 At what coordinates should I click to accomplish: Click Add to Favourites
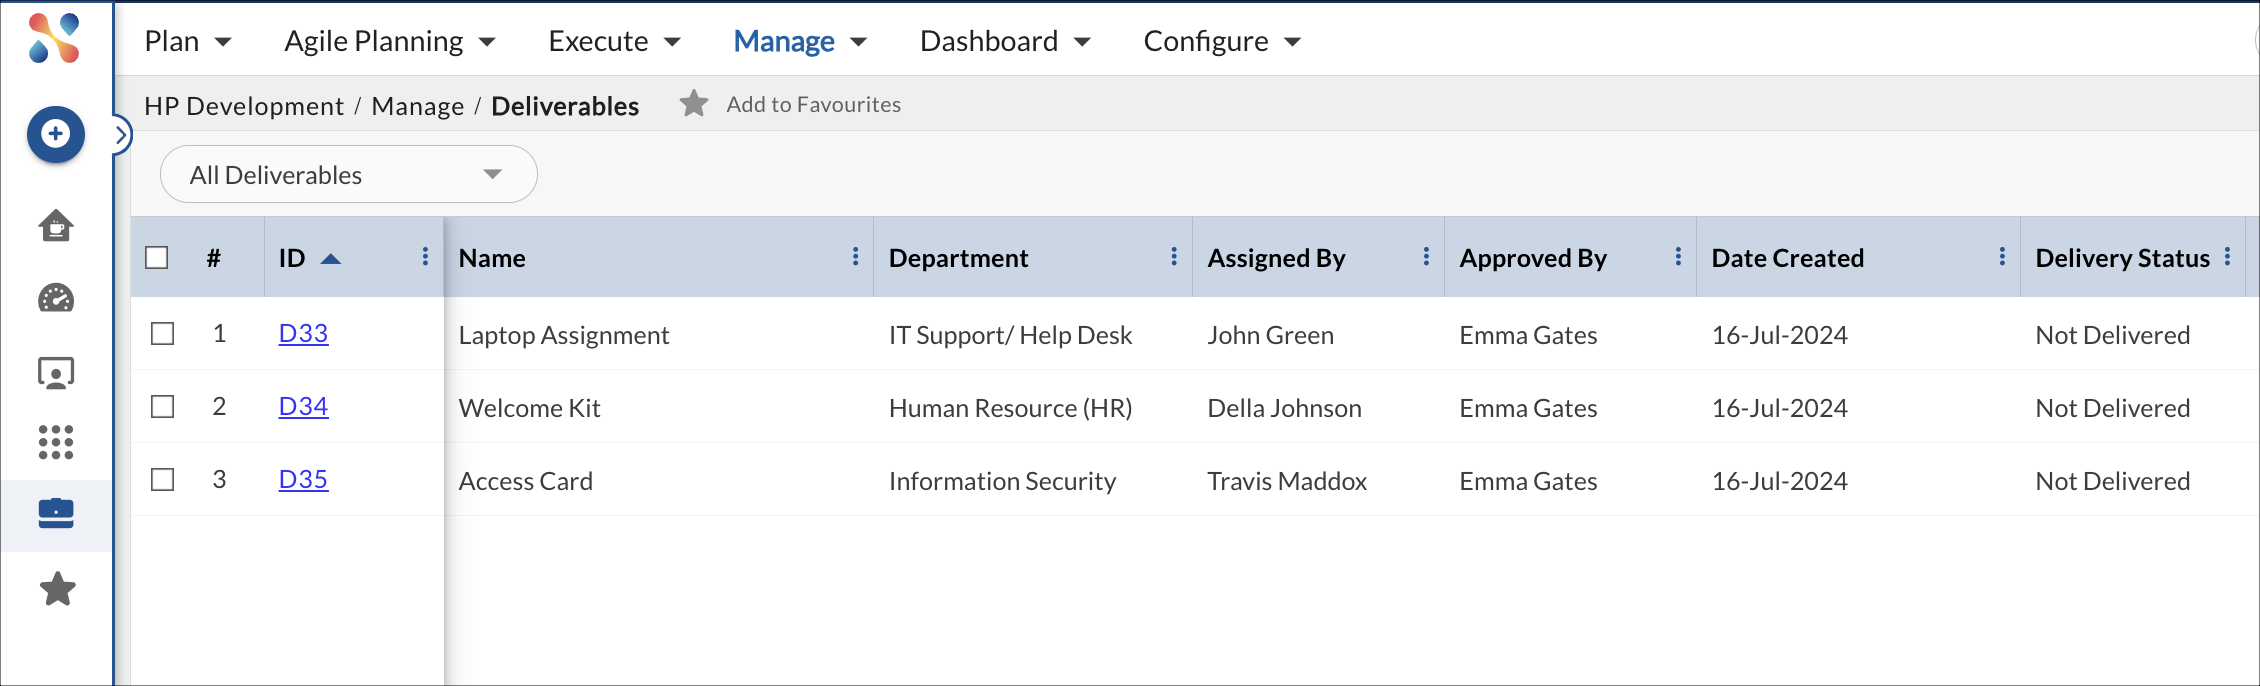pos(791,105)
